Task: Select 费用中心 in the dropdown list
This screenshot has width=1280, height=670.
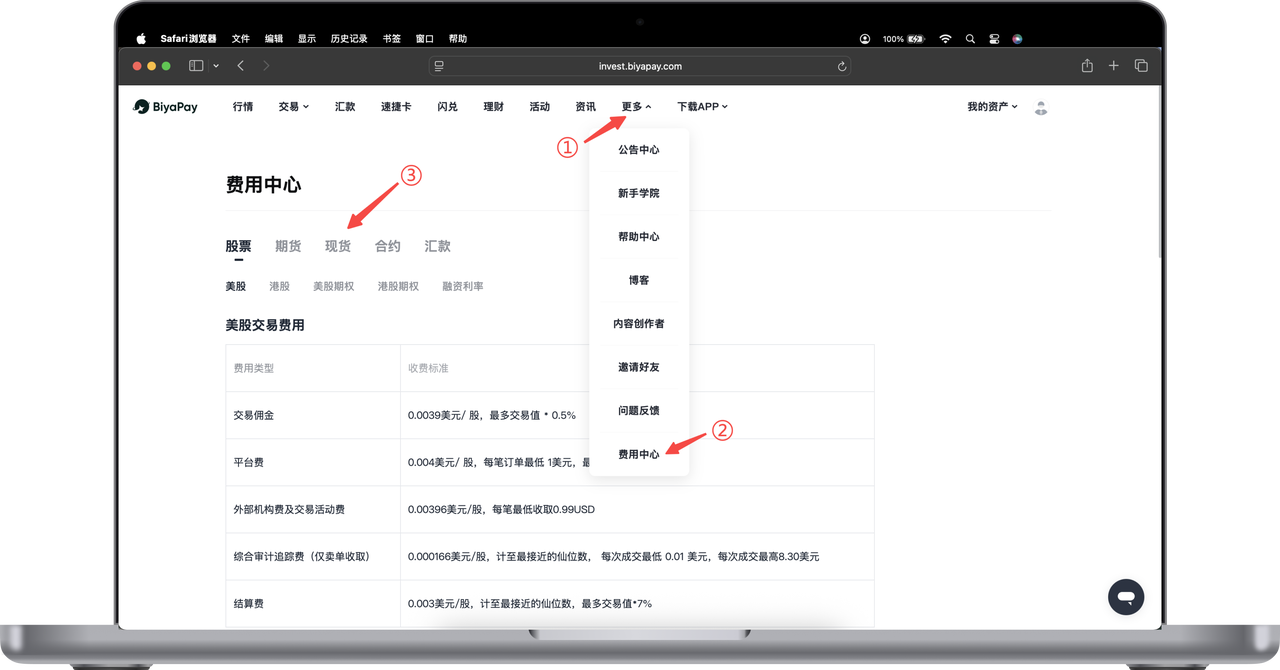Action: 638,454
